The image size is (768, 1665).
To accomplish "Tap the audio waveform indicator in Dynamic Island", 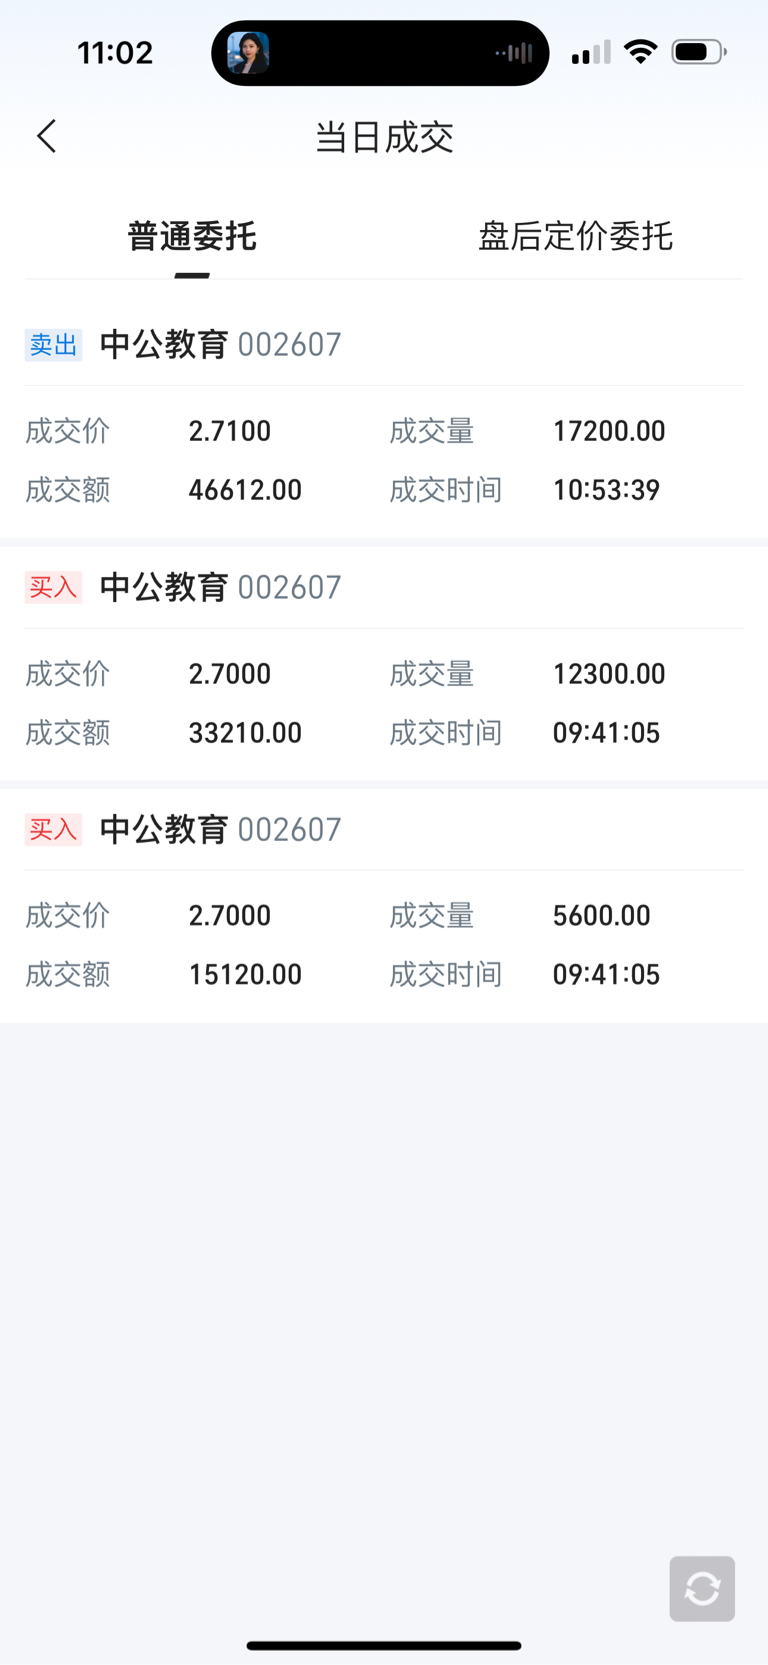I will click(x=514, y=53).
